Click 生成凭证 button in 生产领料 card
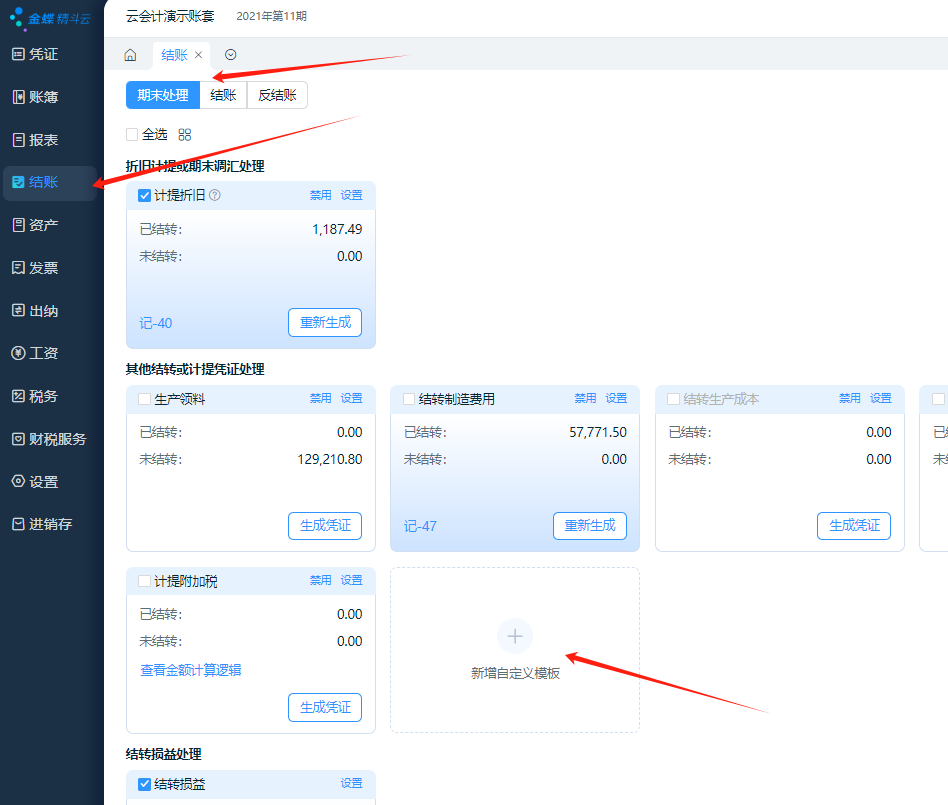Screen dimensions: 948x805 (x=325, y=526)
